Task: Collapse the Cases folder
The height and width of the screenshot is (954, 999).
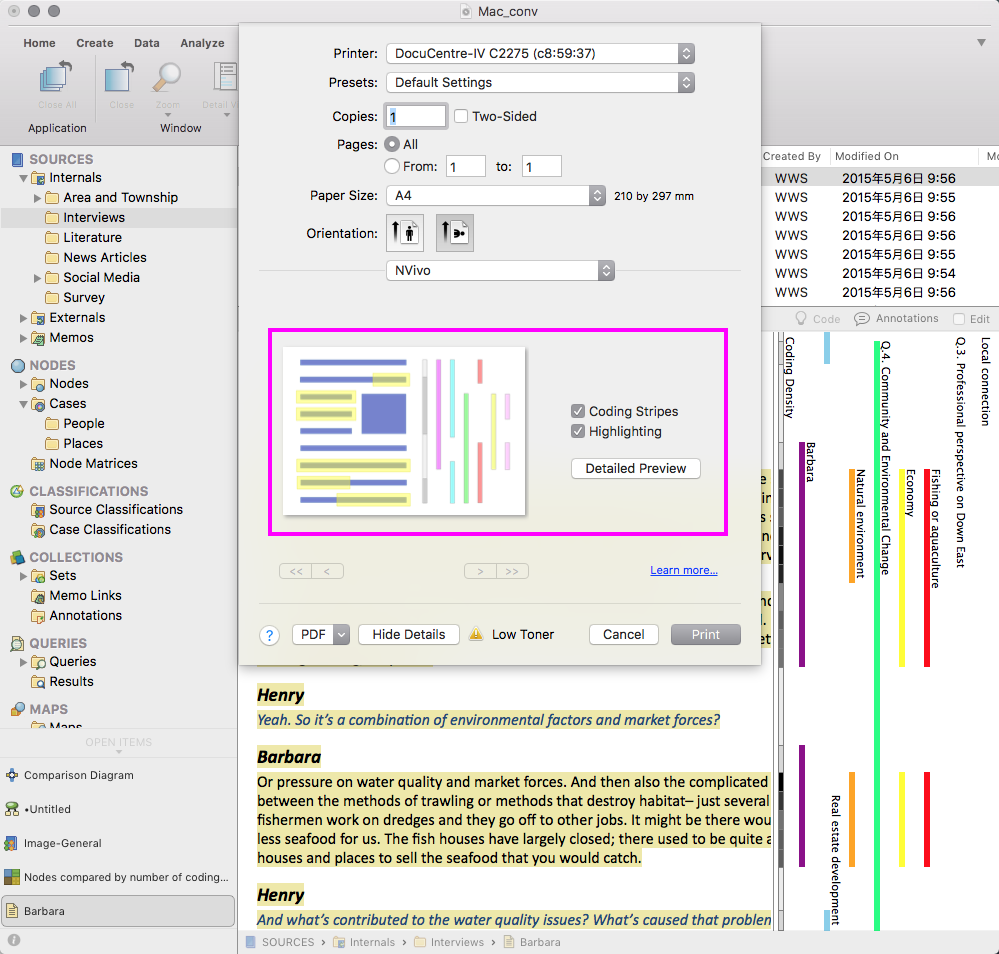Action: pyautogui.click(x=24, y=404)
